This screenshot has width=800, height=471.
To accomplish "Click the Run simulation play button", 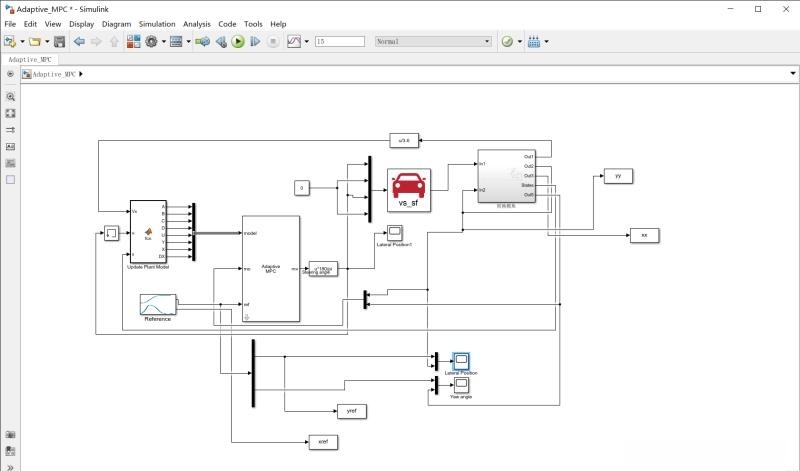I will point(238,42).
